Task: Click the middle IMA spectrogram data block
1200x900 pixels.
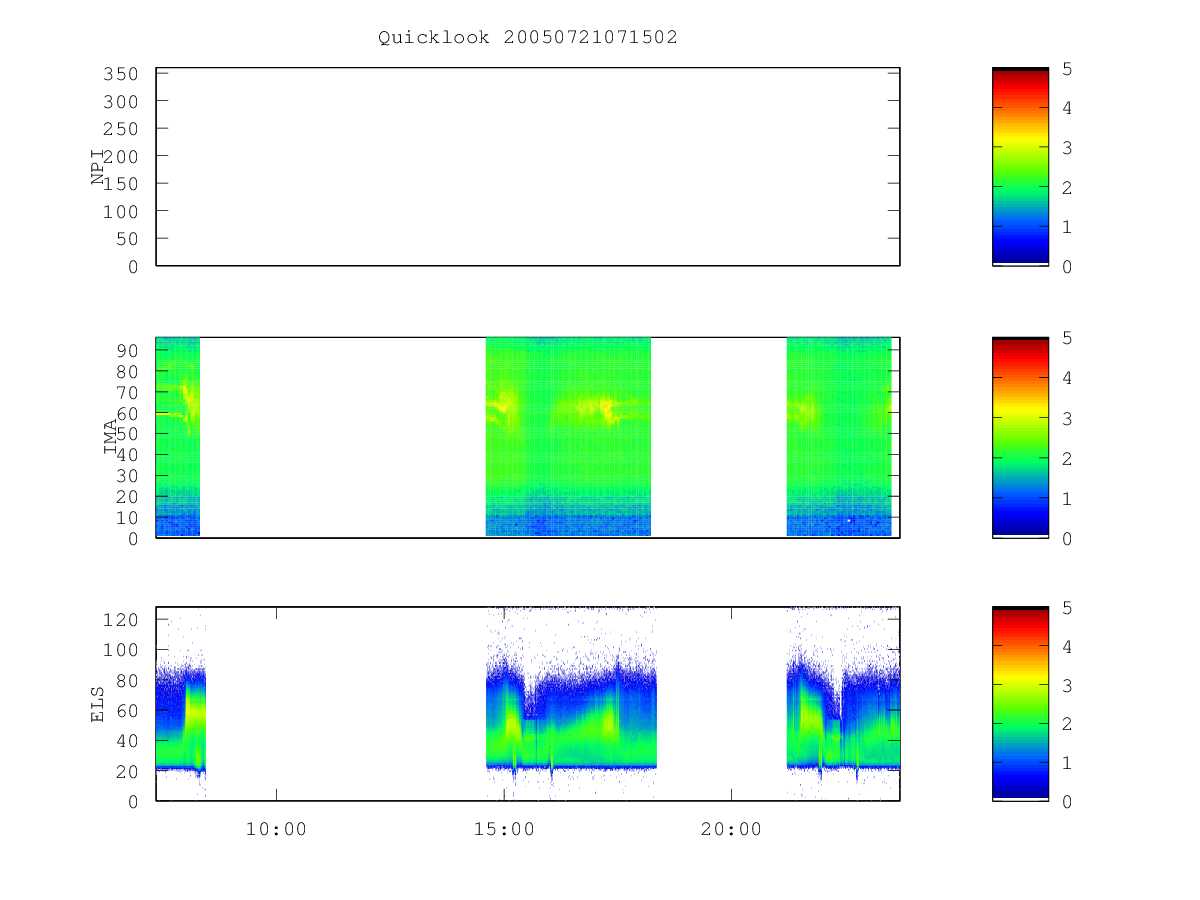Action: [568, 437]
